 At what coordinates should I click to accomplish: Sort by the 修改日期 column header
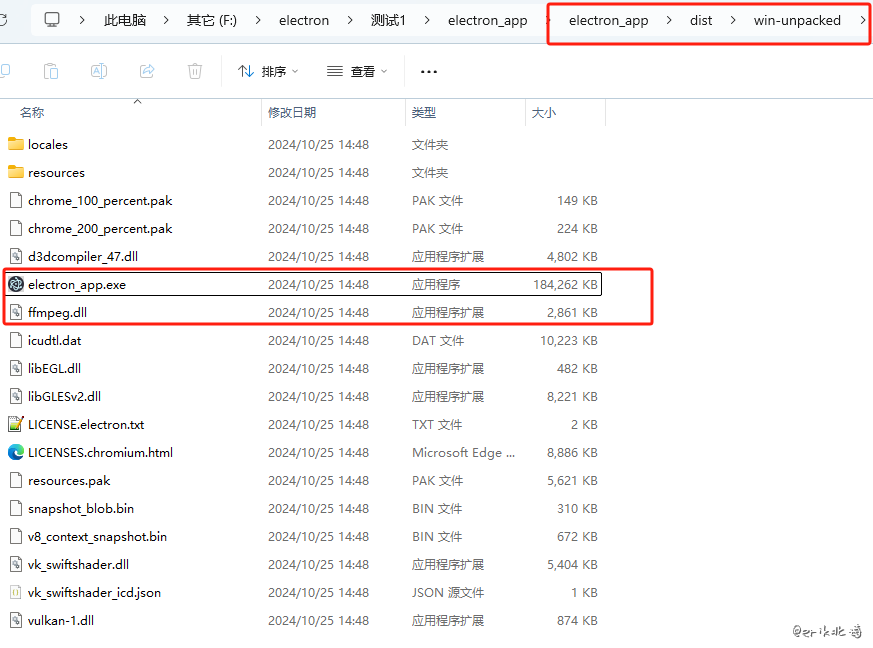click(292, 113)
